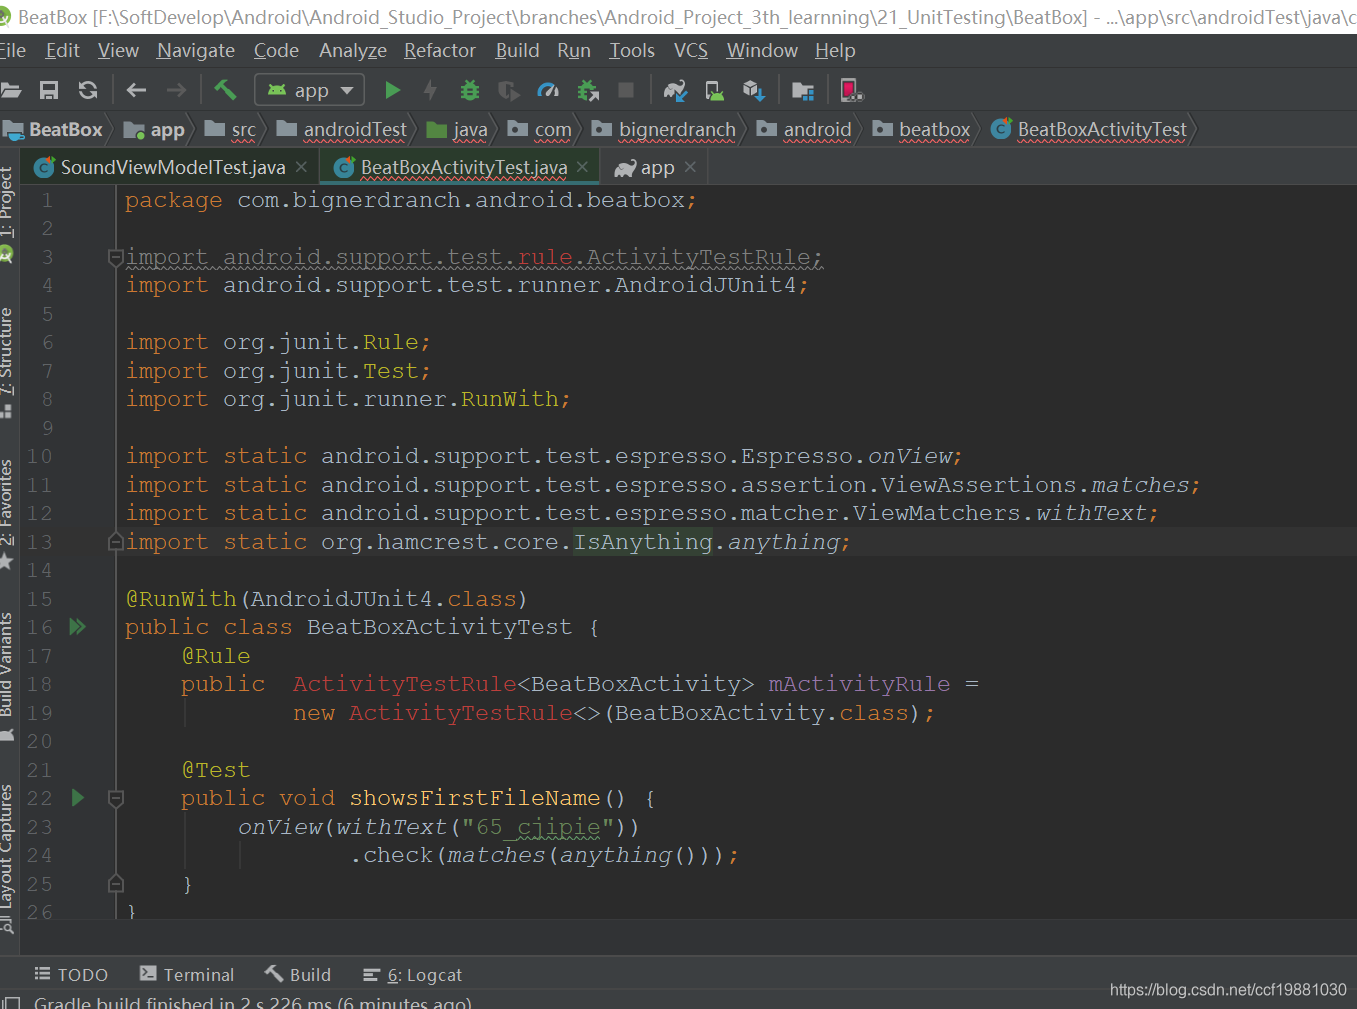Click Attach Debugger to Android Process icon
Viewport: 1357px width, 1009px height.
[x=588, y=91]
